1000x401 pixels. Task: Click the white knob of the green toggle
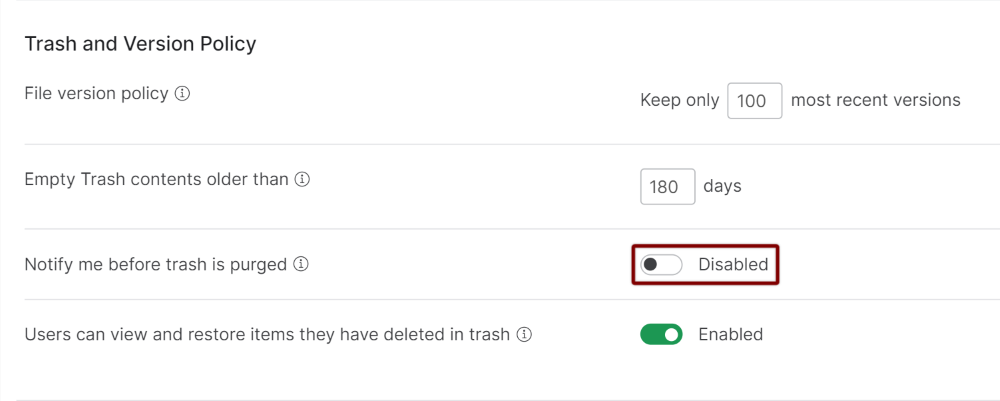pos(672,334)
